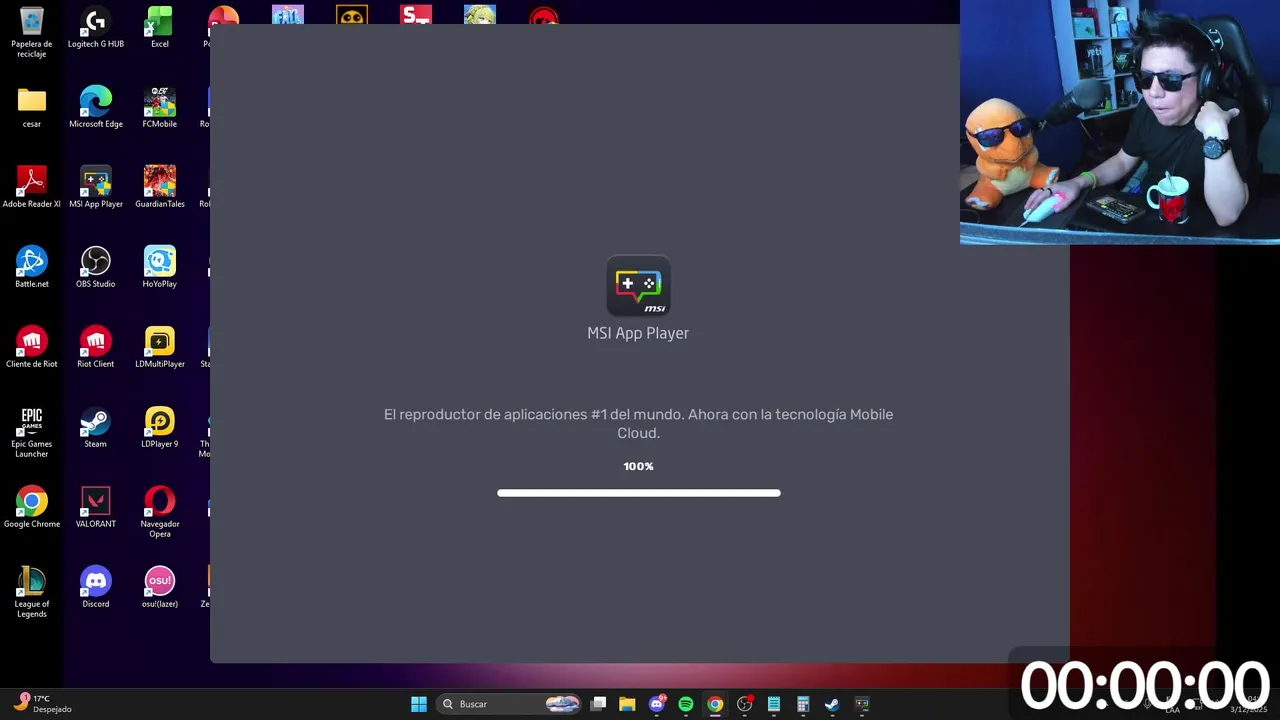The height and width of the screenshot is (720, 1280).
Task: Open the weather widget showing 17°C Despejado
Action: click(42, 703)
